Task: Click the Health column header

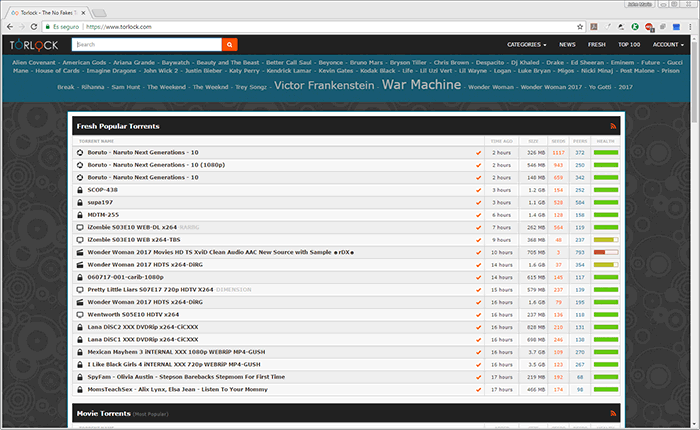Action: pyautogui.click(x=605, y=141)
